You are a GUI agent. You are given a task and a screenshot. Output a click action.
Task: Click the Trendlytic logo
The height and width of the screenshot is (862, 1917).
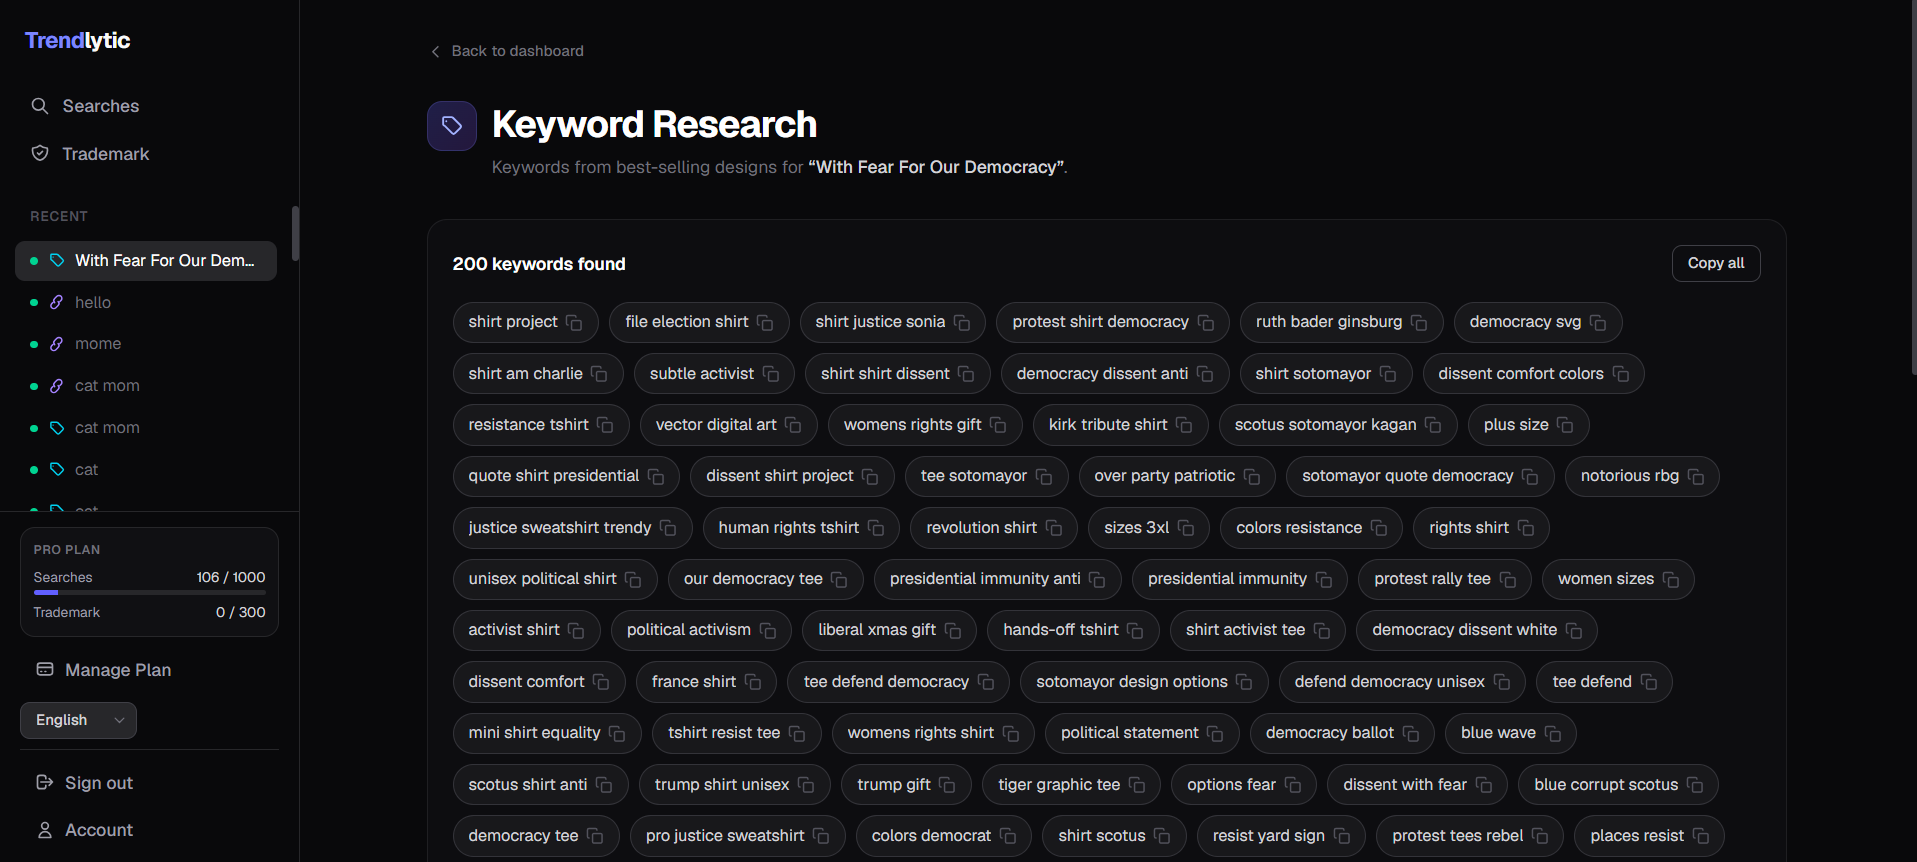point(78,40)
